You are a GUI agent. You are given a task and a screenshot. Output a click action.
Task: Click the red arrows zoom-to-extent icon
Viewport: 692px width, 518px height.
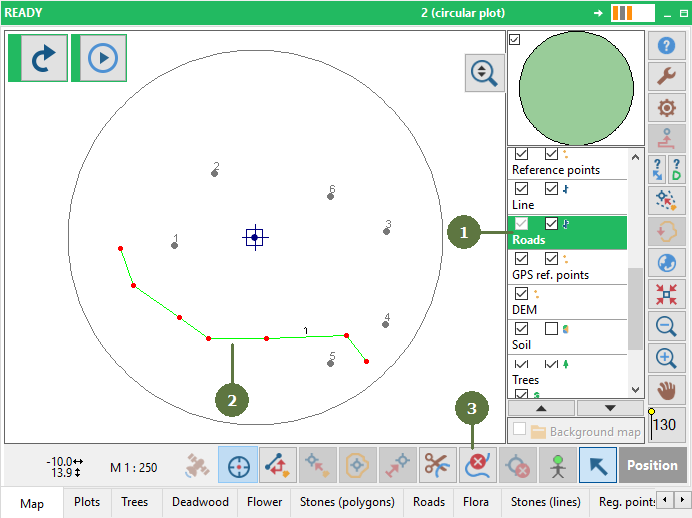click(x=666, y=294)
